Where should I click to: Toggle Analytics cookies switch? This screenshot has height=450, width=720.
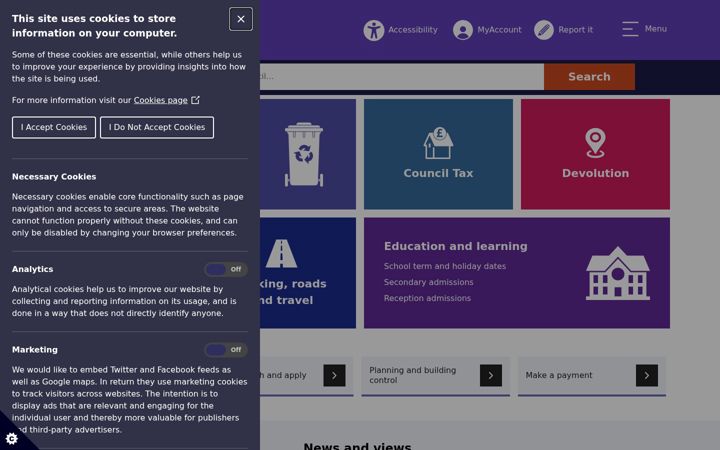(x=225, y=270)
